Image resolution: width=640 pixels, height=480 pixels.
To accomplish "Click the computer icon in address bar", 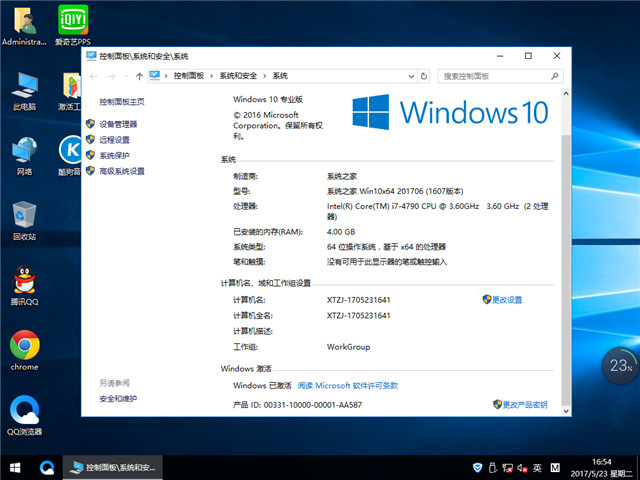I will tap(155, 76).
